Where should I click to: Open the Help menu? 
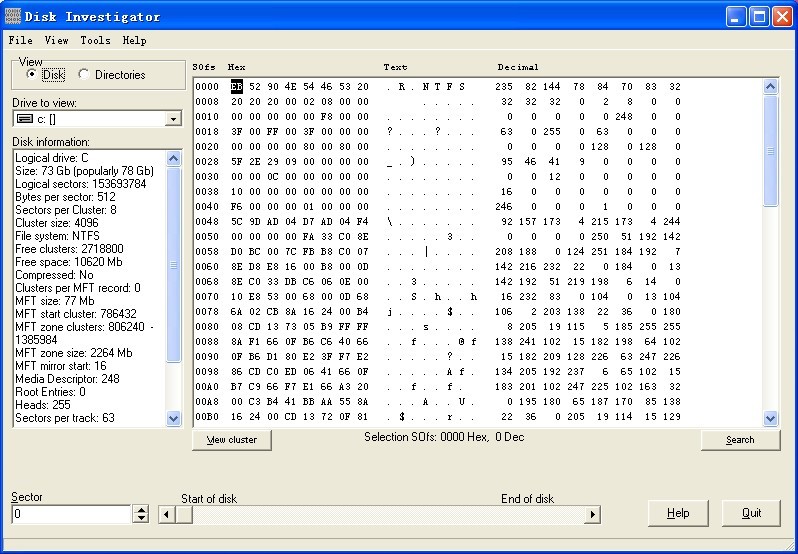tap(134, 40)
